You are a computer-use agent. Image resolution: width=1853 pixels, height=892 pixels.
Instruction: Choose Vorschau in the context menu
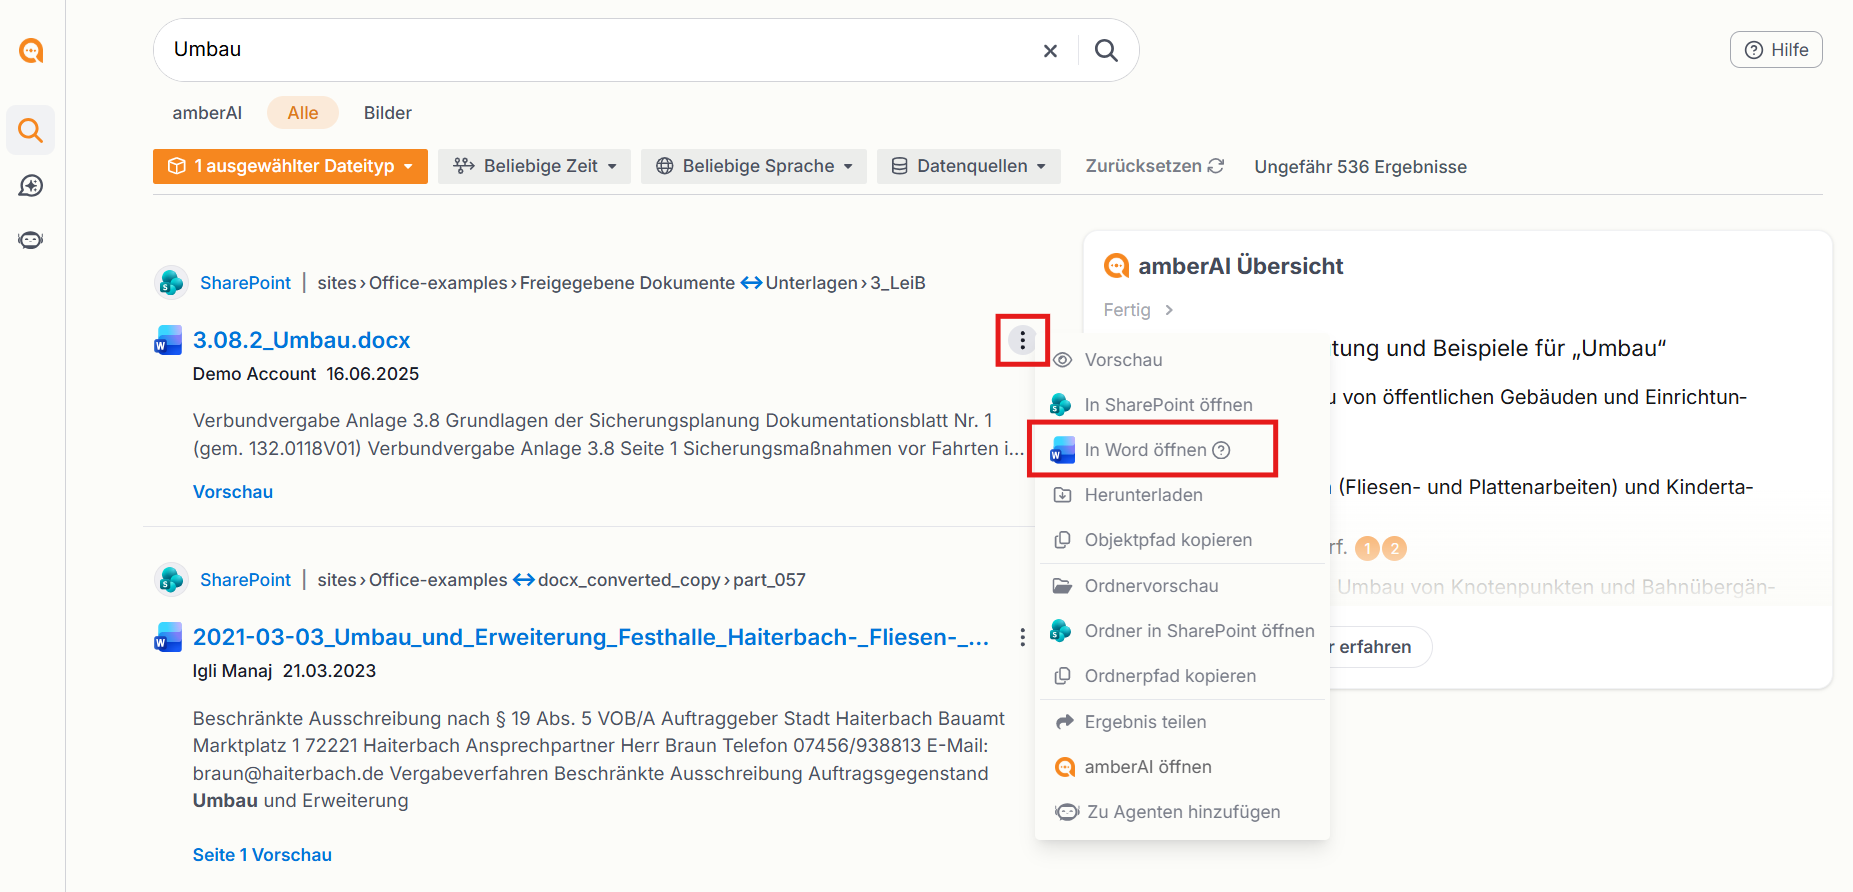pyautogui.click(x=1182, y=360)
